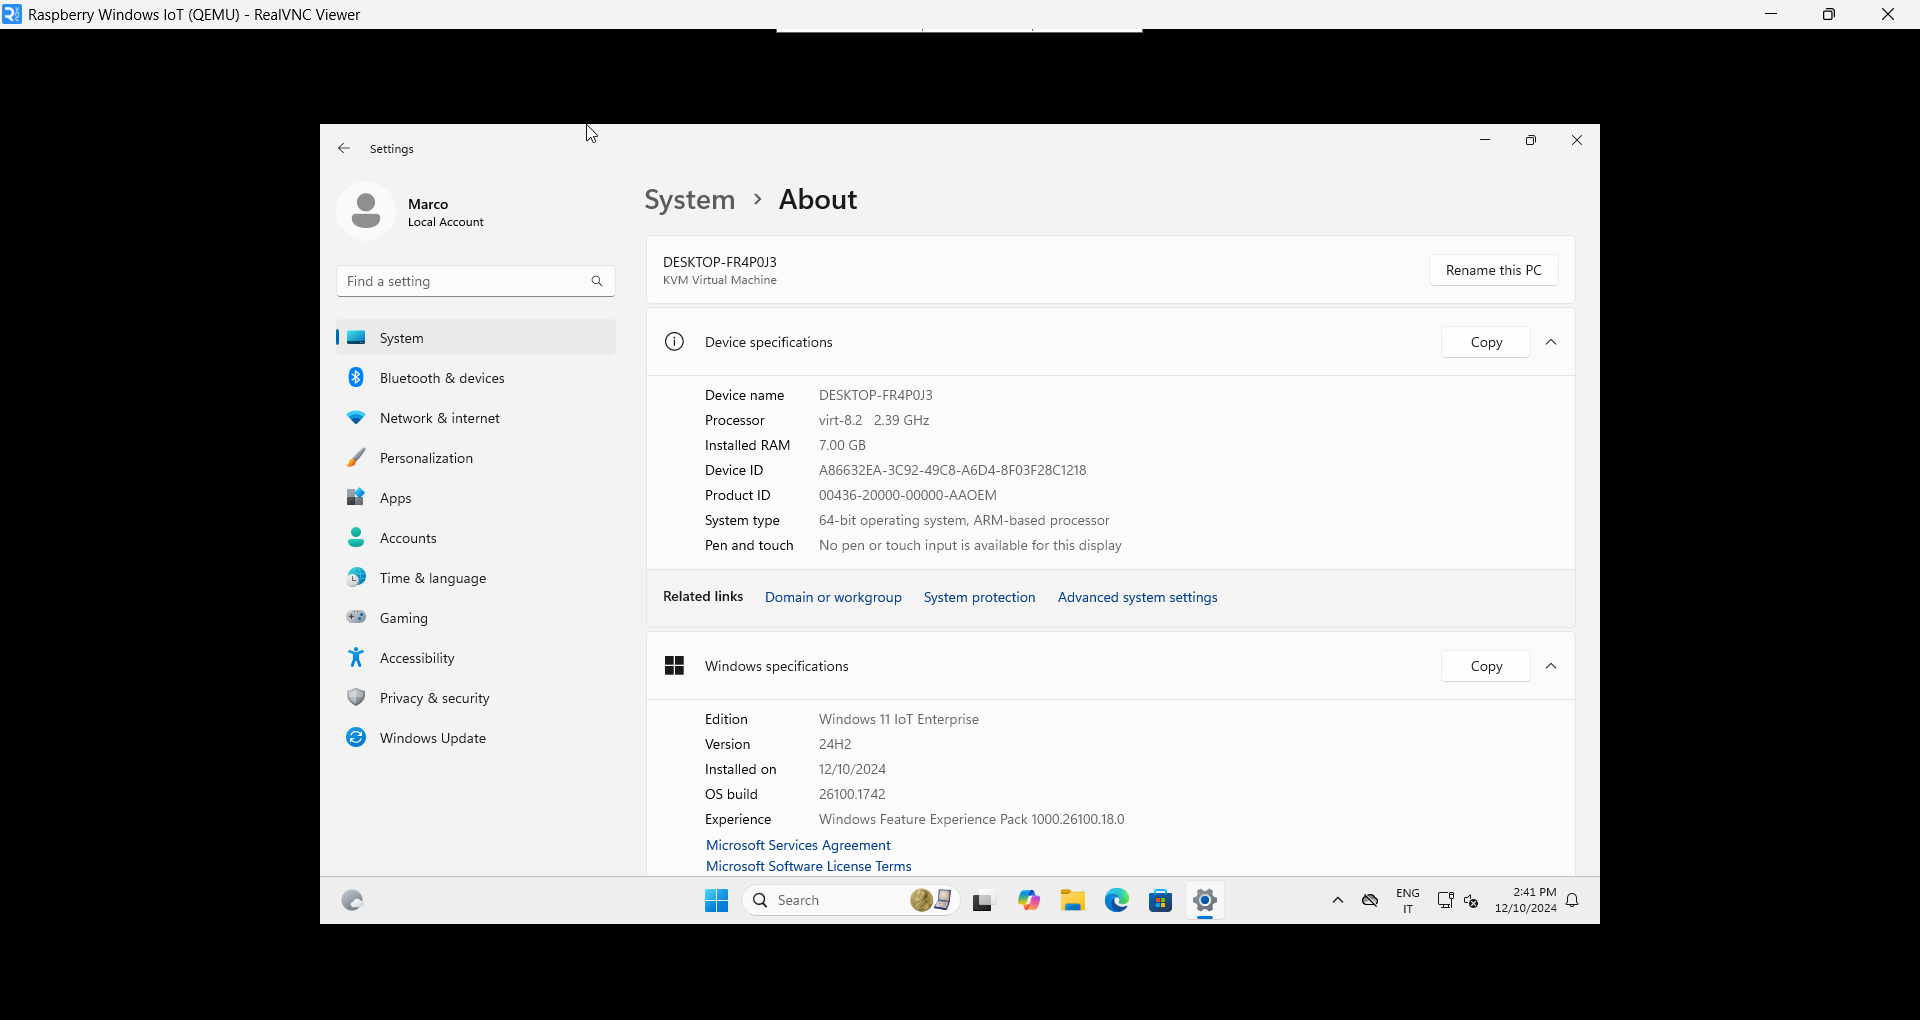Viewport: 1920px width, 1020px height.
Task: Click the cloud sync tray icon
Action: point(1370,900)
